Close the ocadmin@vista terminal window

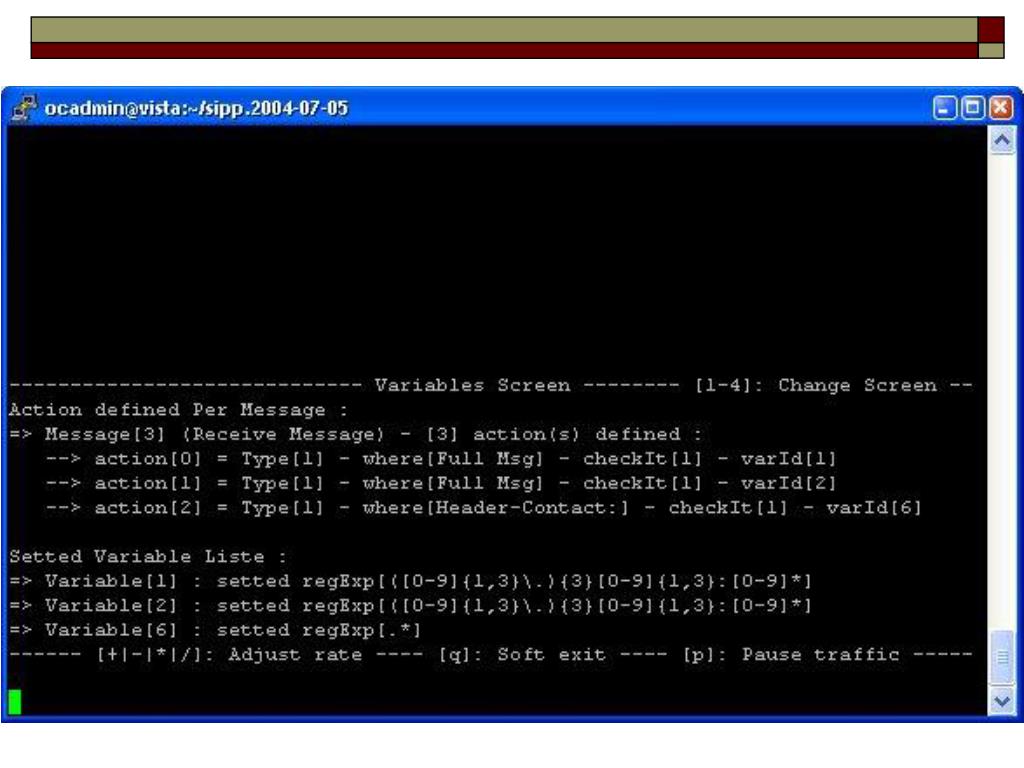click(x=1001, y=108)
